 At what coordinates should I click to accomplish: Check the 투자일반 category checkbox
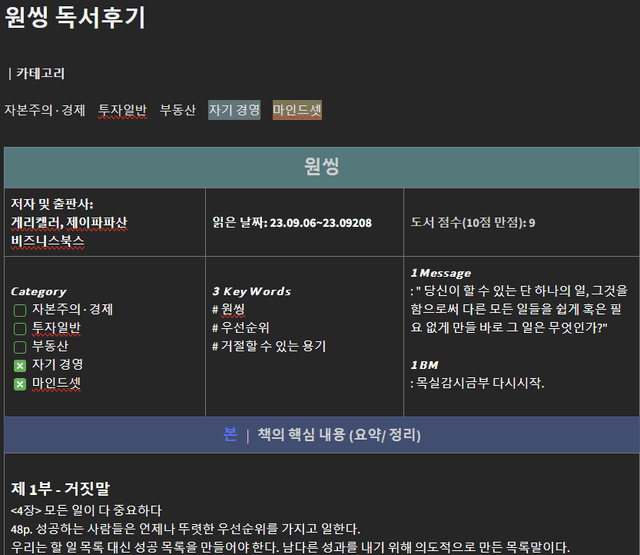20,329
